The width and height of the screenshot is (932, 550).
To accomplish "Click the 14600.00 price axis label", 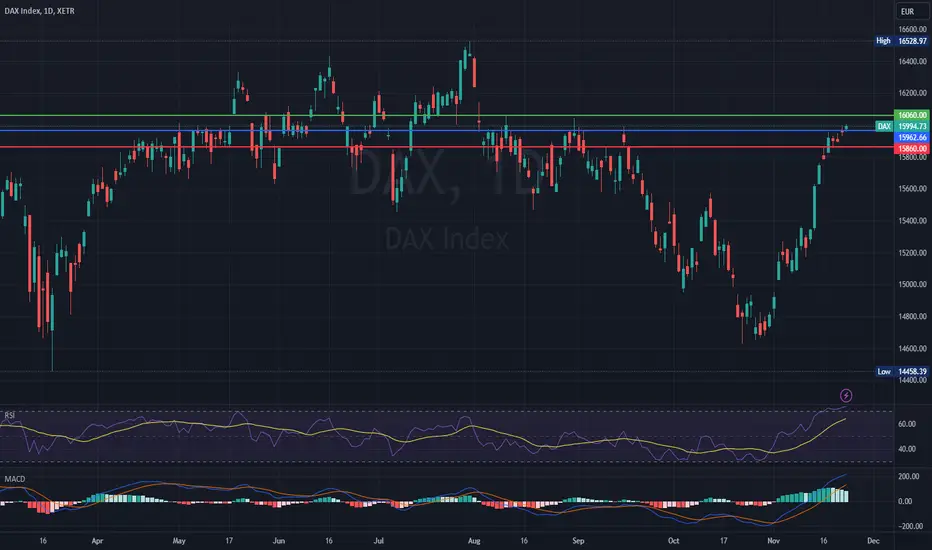I will (x=912, y=349).
